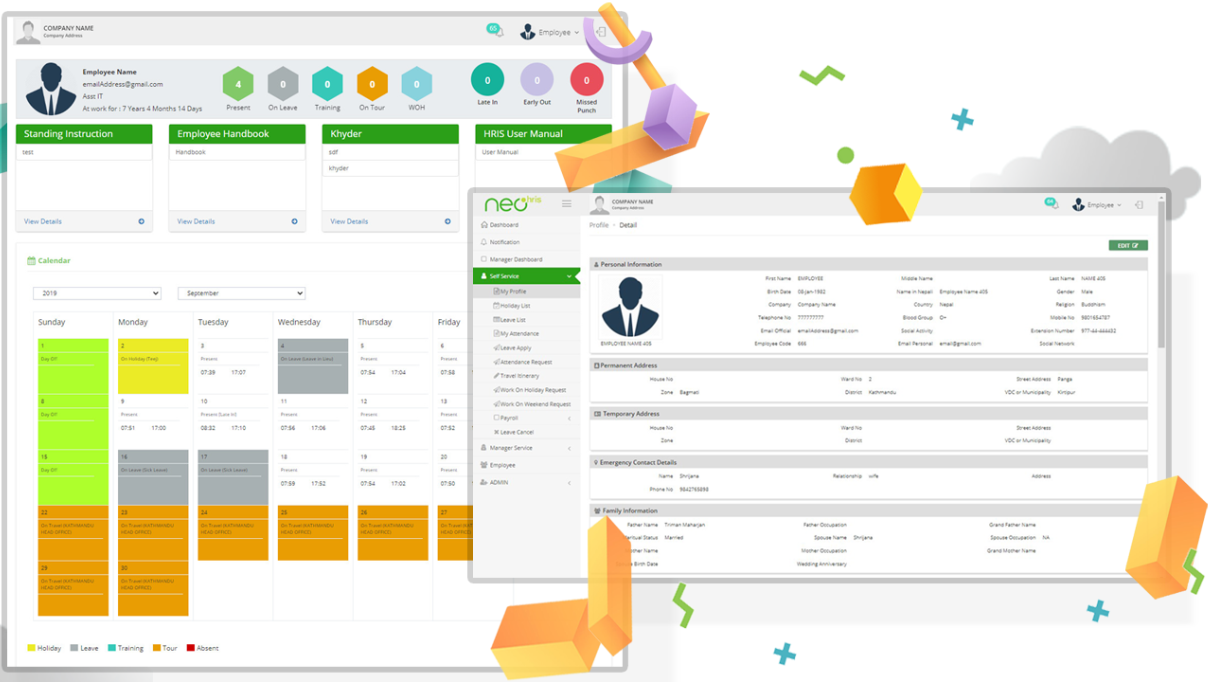Open Holiday List in Self Service
Screen dimensions: 1230x682
[515, 306]
